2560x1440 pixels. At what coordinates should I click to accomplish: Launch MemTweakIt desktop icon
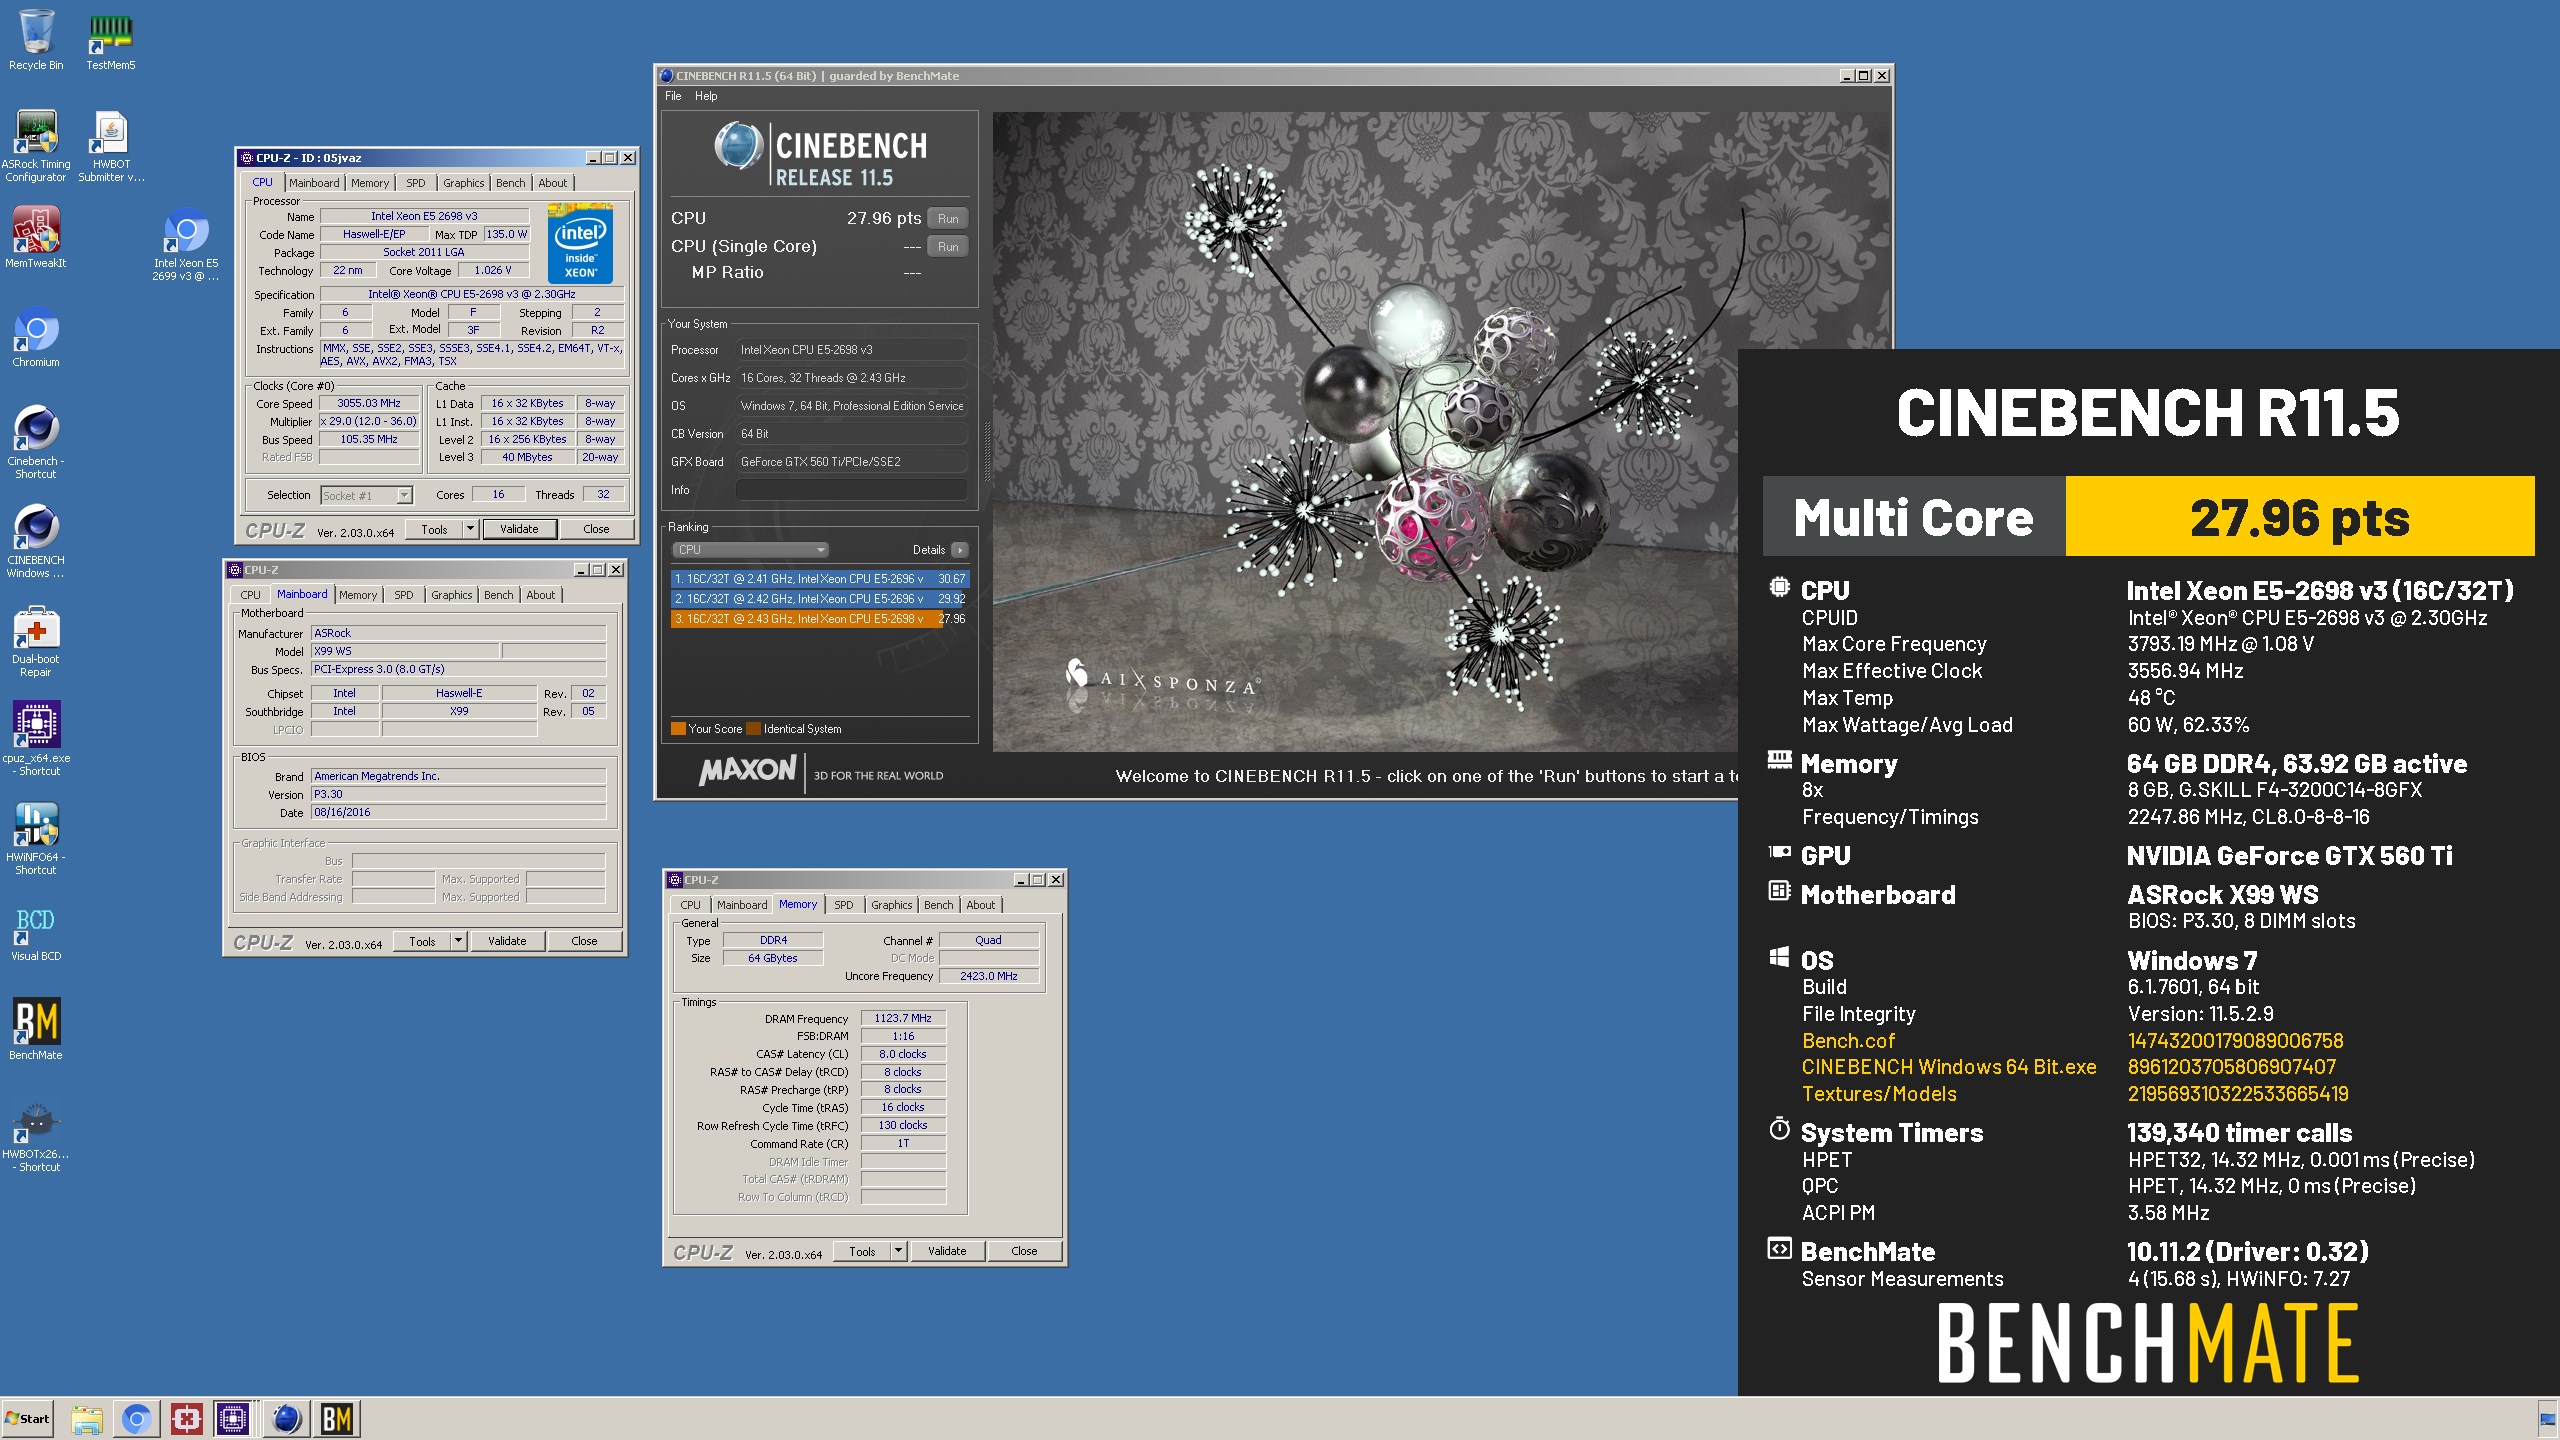click(36, 238)
